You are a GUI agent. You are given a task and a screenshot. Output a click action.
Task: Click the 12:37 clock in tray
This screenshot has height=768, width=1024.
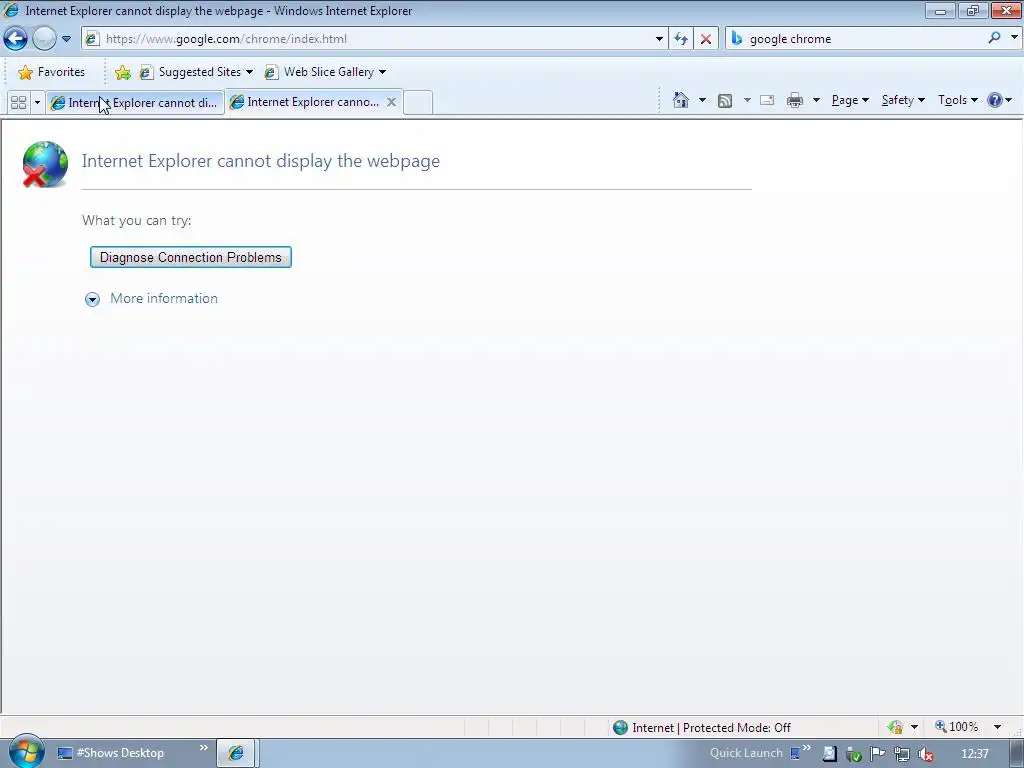(x=975, y=754)
